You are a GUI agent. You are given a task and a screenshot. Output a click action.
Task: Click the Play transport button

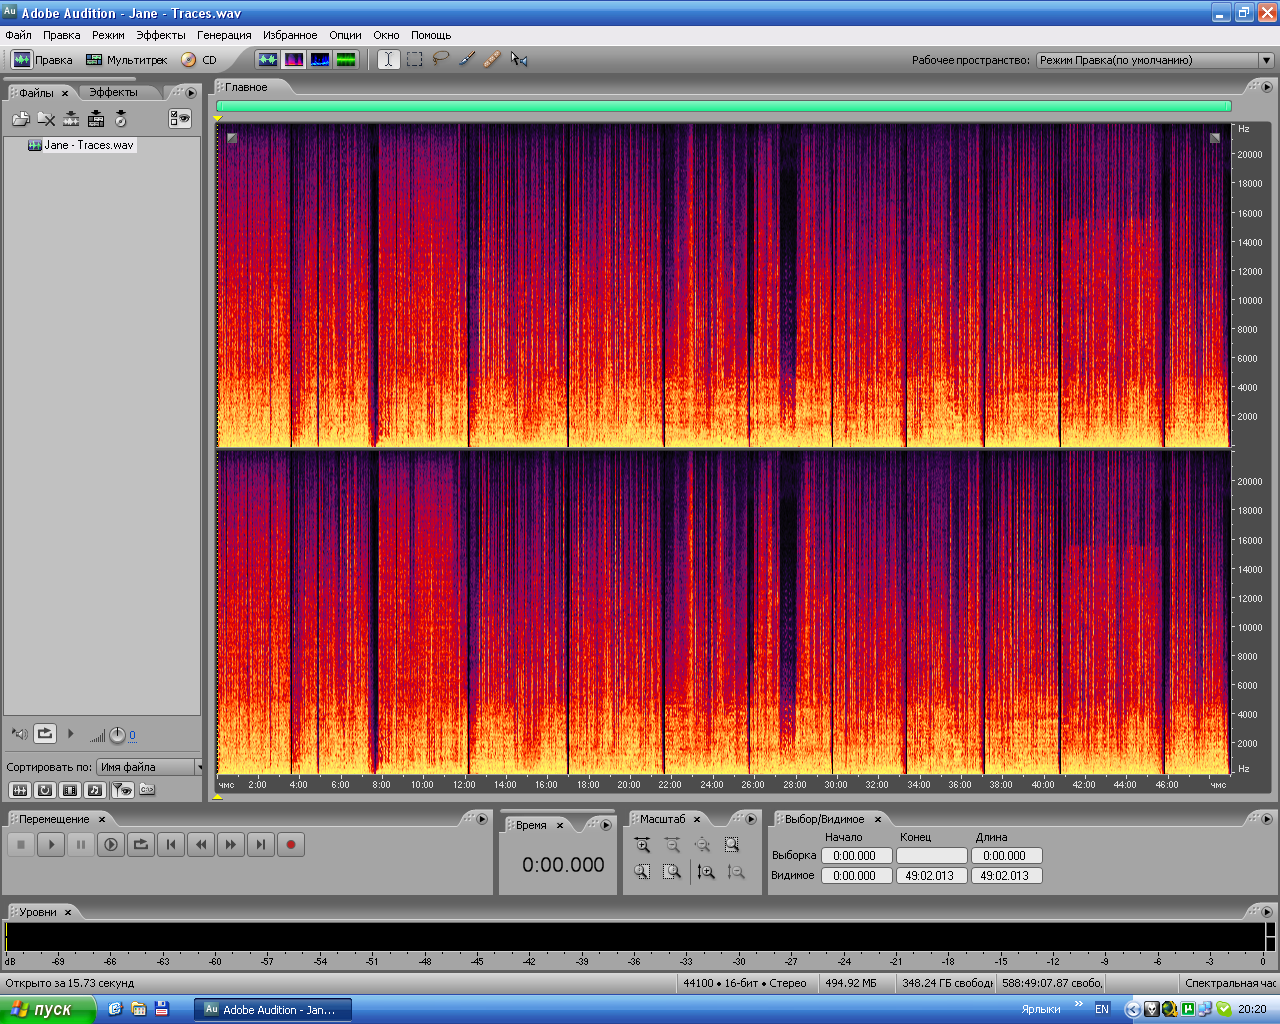[51, 845]
